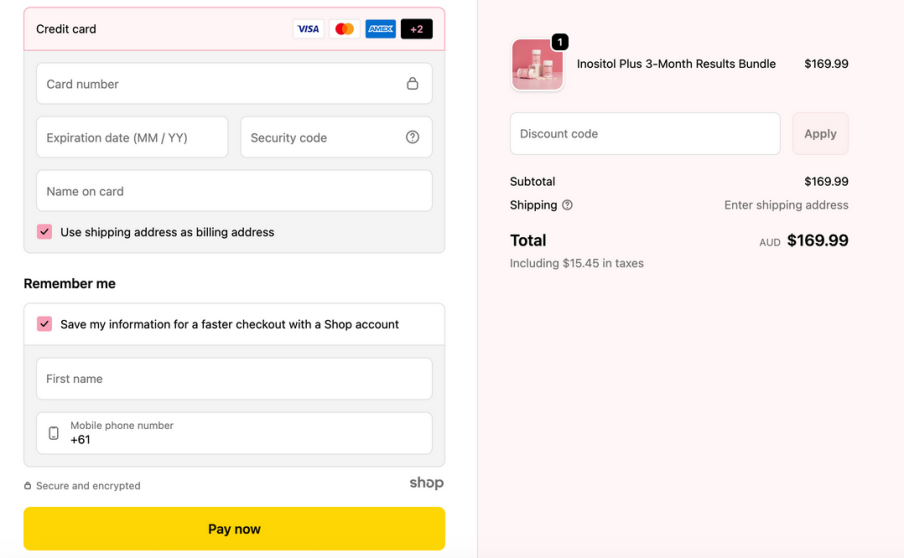Focus the Card number field

tap(220, 84)
